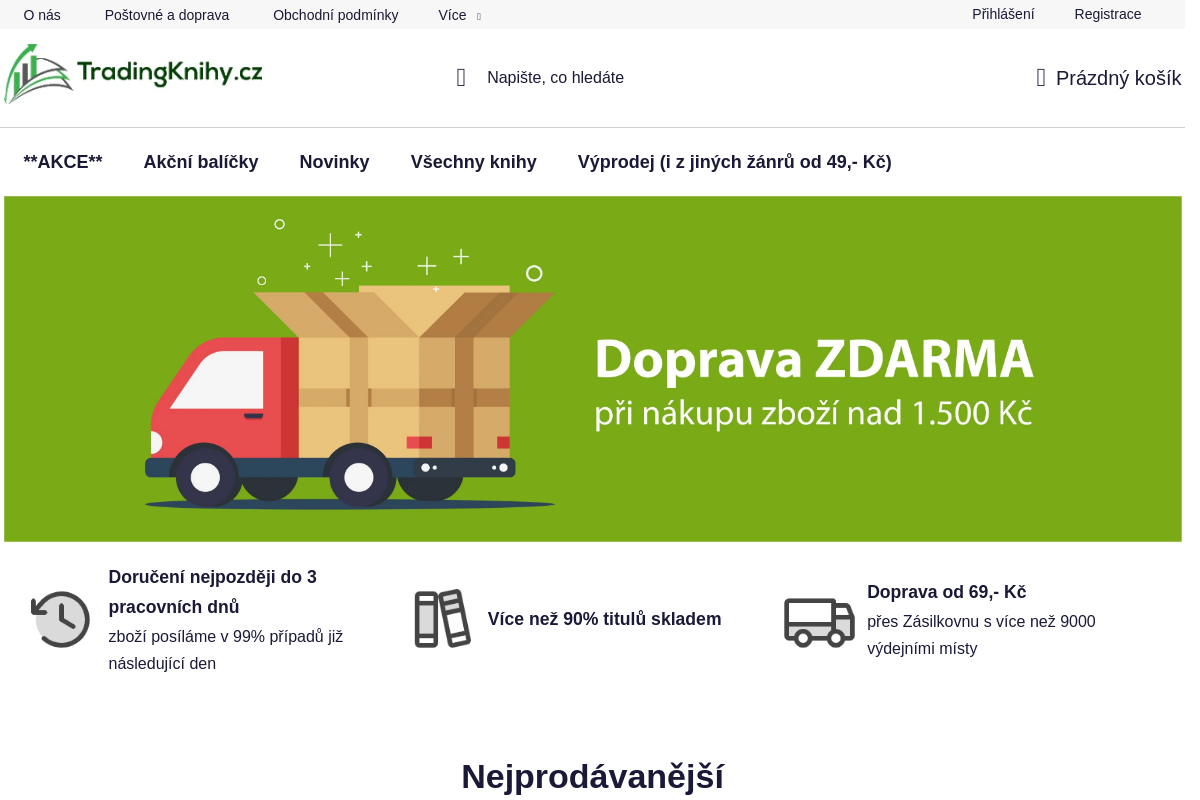Screen dimensions: 1200x800
Task: Click the TradingKnihy.cz logo
Action: pyautogui.click(x=133, y=73)
